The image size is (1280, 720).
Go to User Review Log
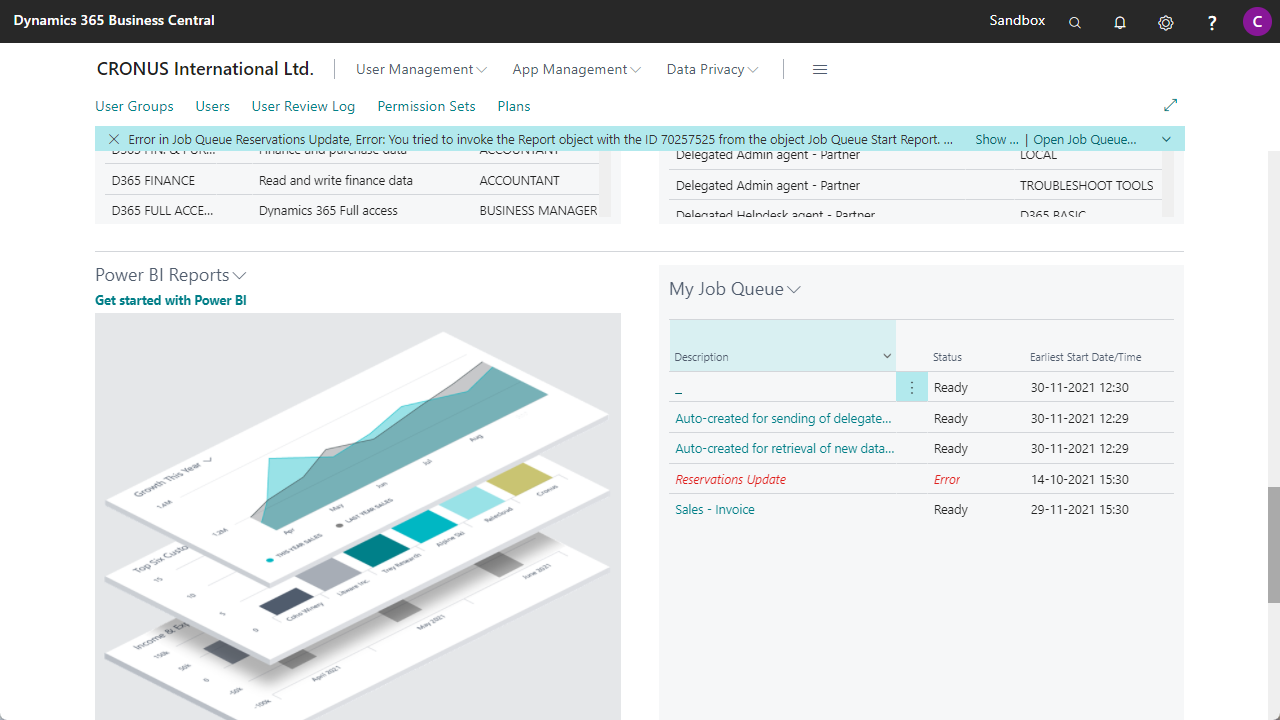point(303,106)
